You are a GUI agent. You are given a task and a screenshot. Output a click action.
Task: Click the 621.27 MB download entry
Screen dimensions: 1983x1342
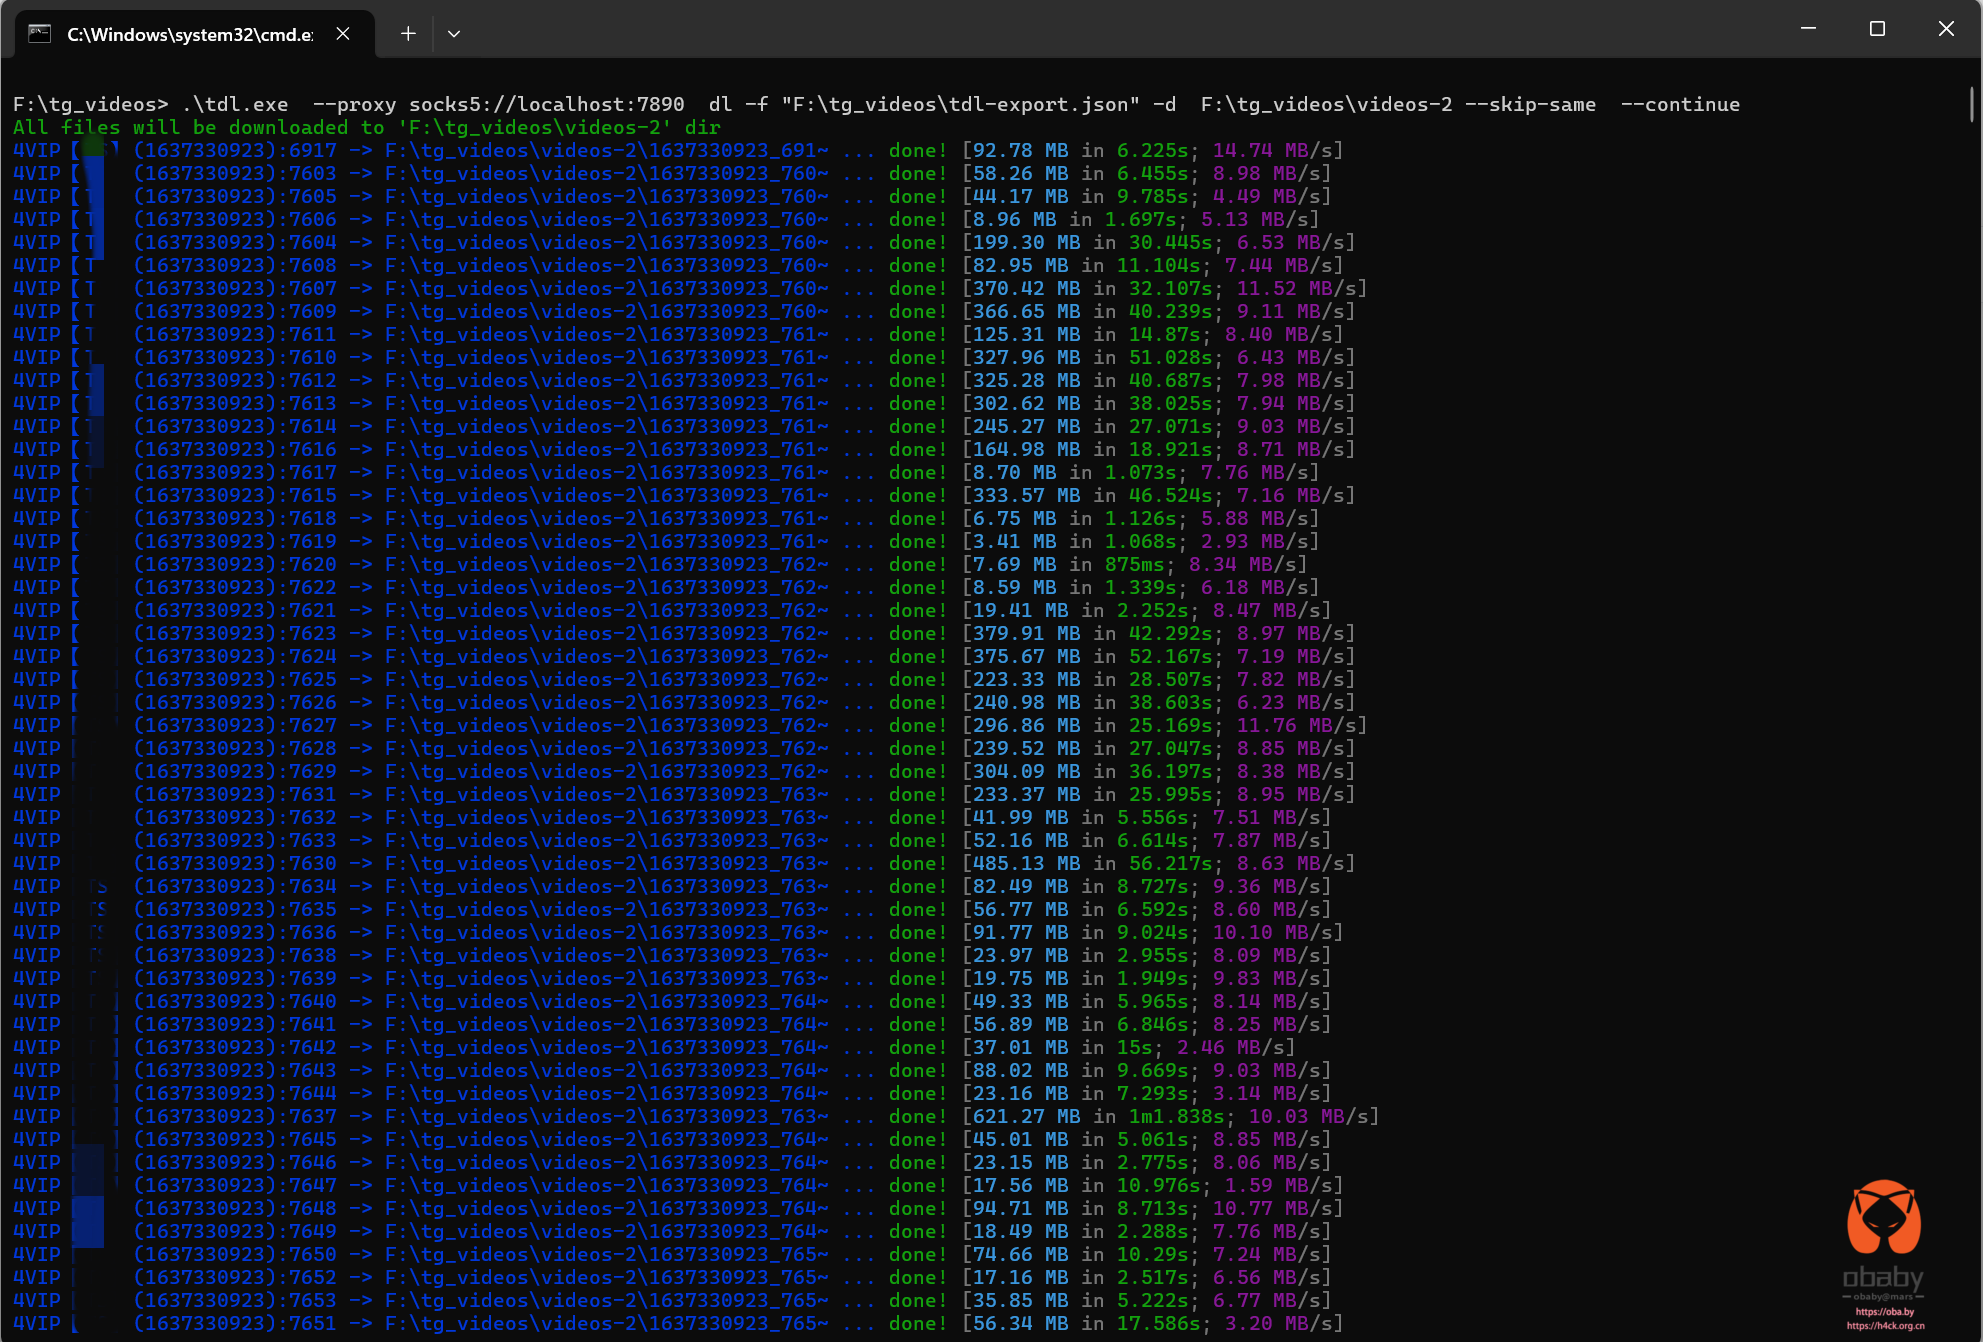(x=1026, y=1116)
